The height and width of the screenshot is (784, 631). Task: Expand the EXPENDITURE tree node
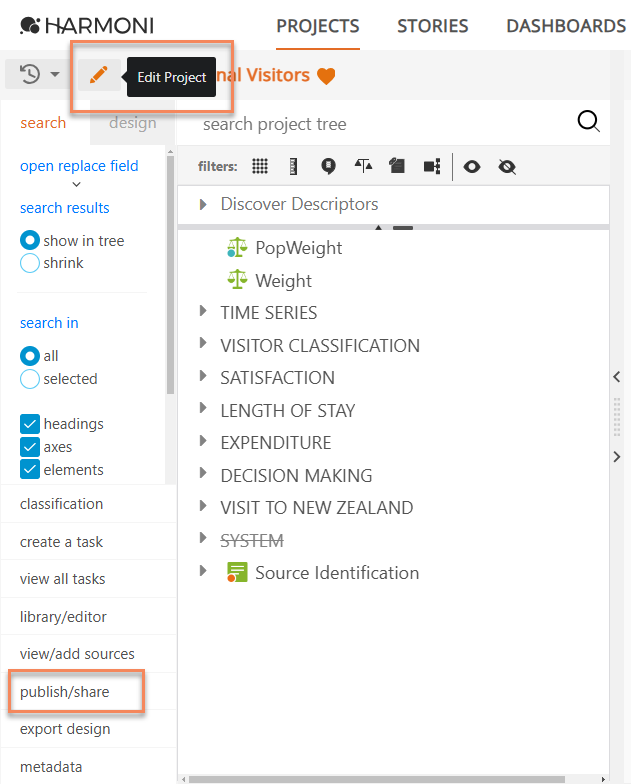click(x=204, y=442)
